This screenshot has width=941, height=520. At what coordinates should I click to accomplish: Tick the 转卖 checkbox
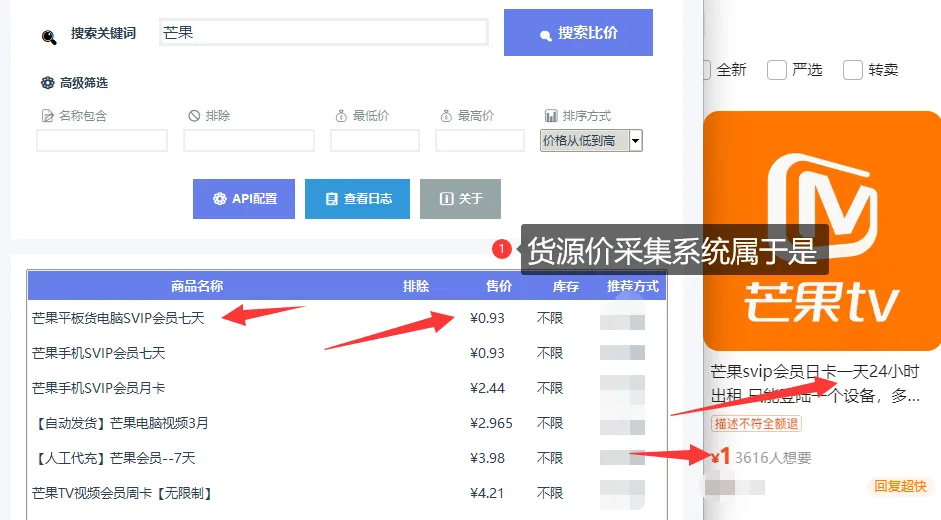[x=853, y=70]
